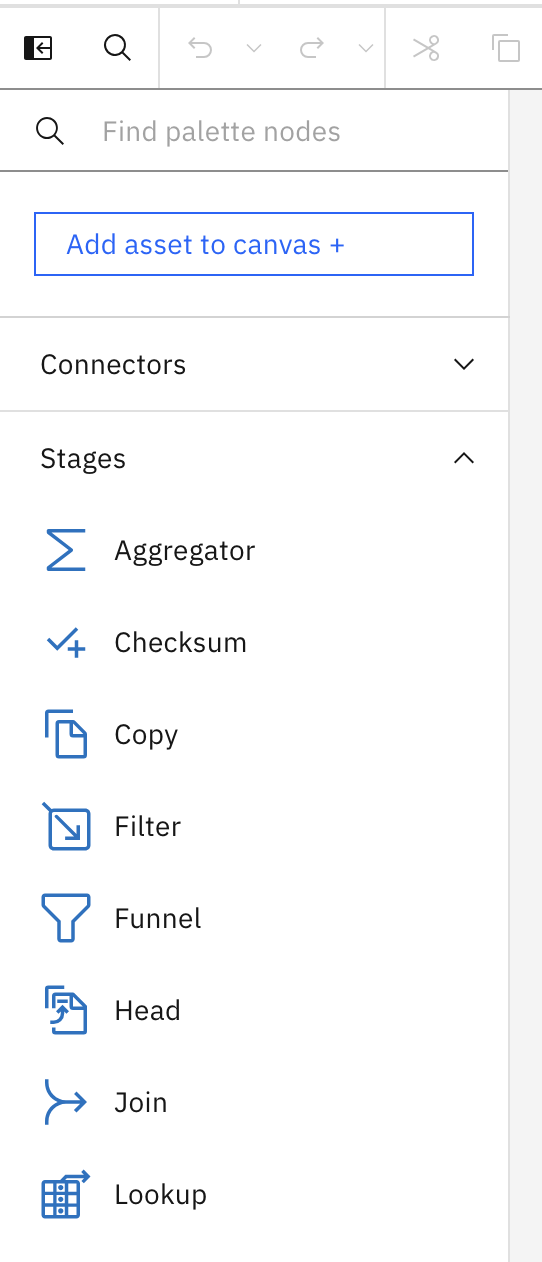Open the Redo dropdown chevron

[x=366, y=48]
